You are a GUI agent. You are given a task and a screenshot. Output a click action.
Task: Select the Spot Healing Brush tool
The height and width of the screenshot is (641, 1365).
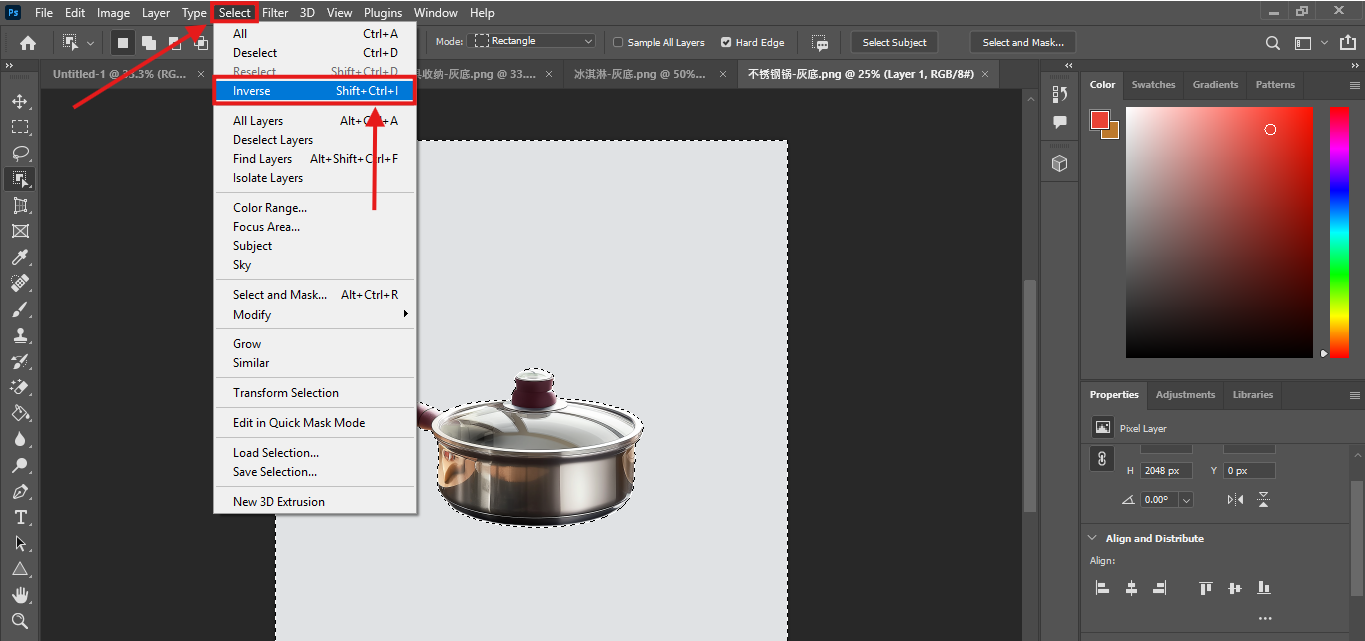click(x=20, y=283)
